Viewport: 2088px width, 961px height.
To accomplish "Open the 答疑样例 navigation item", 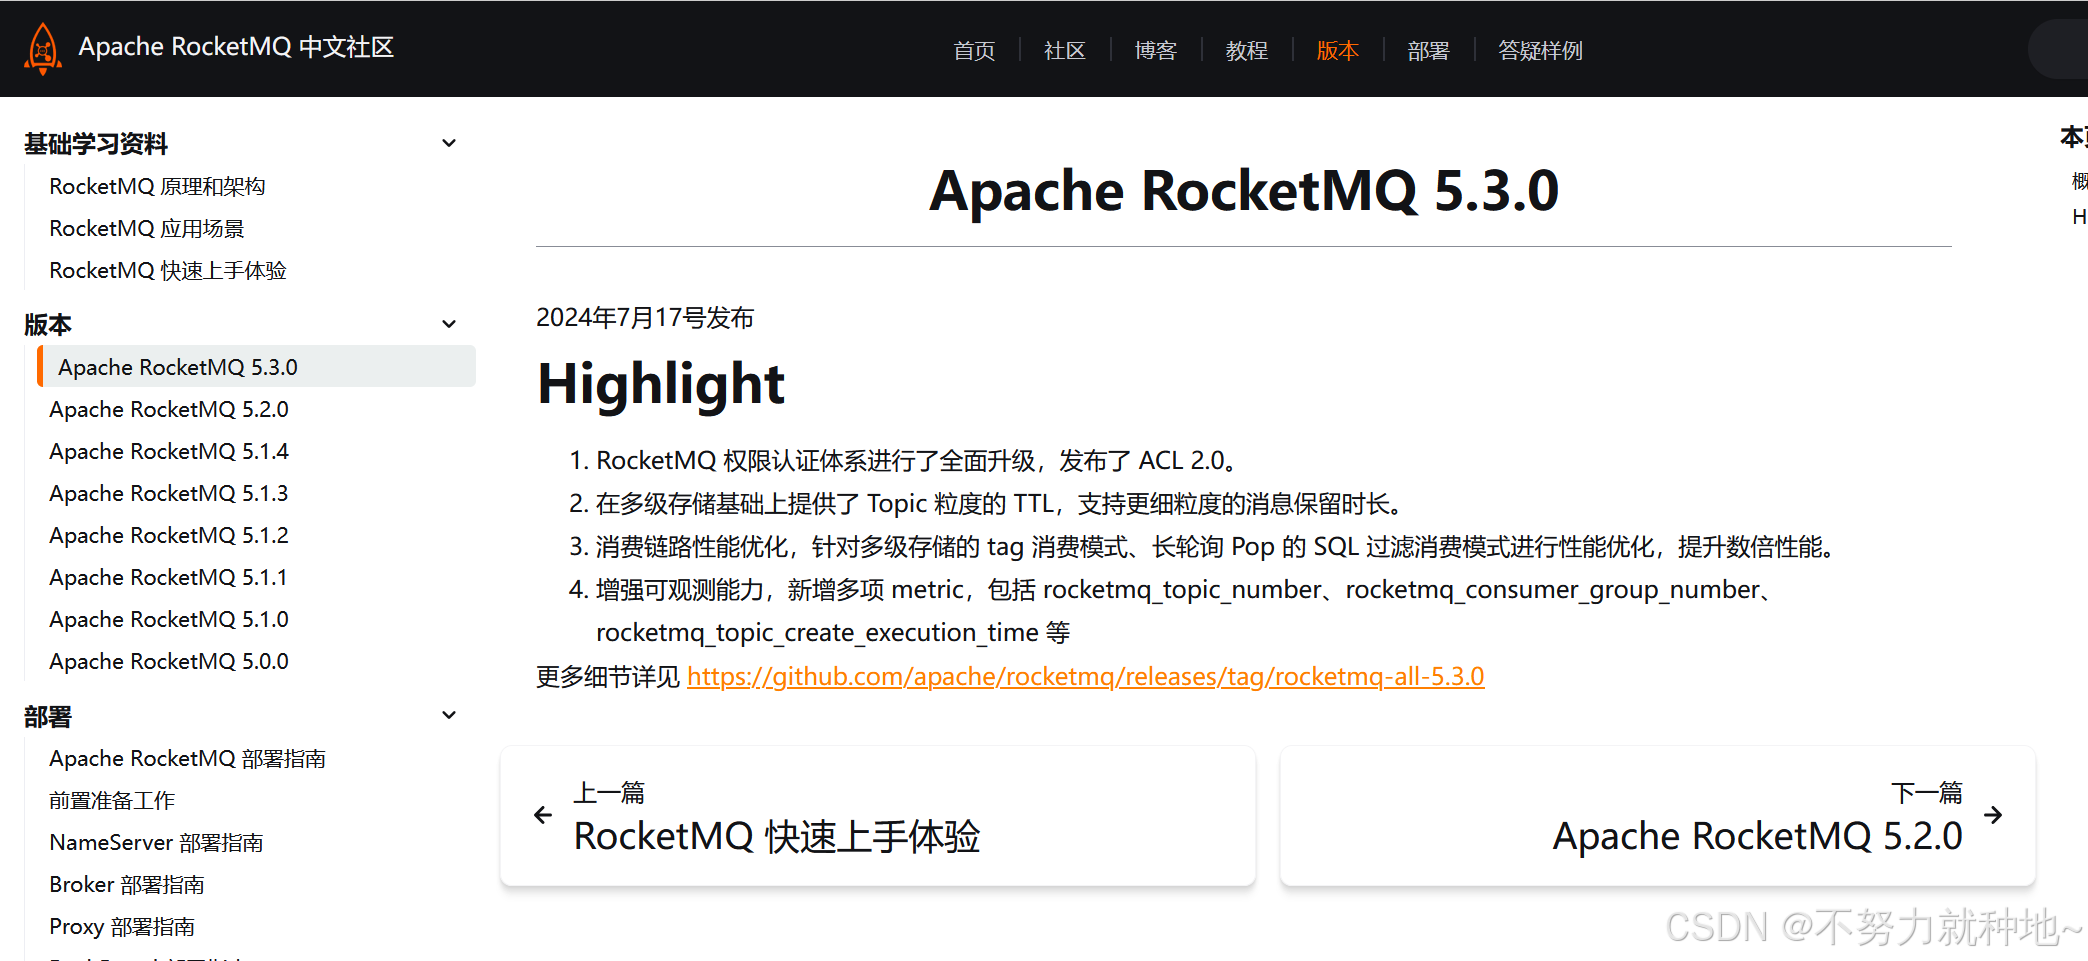I will 1540,50.
